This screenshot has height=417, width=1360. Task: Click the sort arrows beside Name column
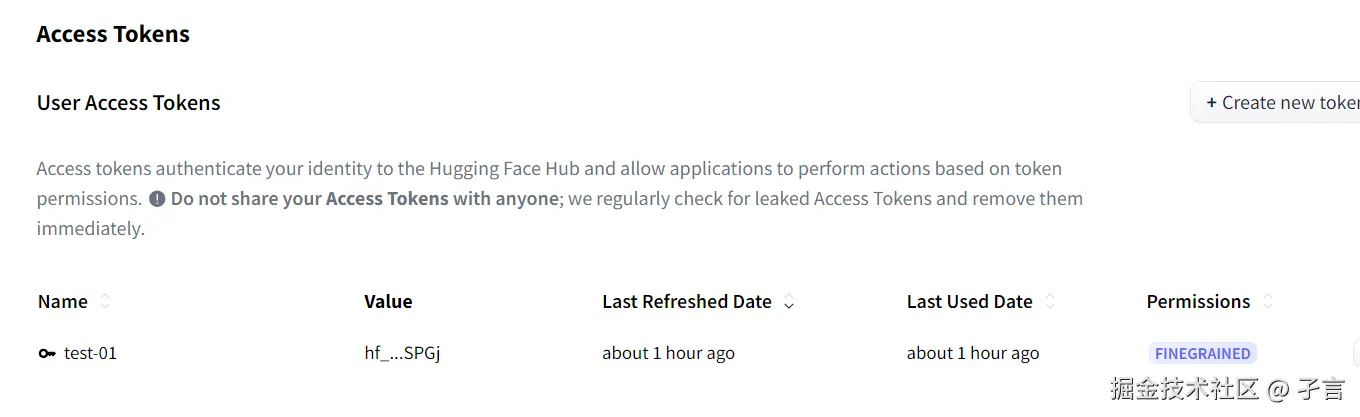(105, 301)
